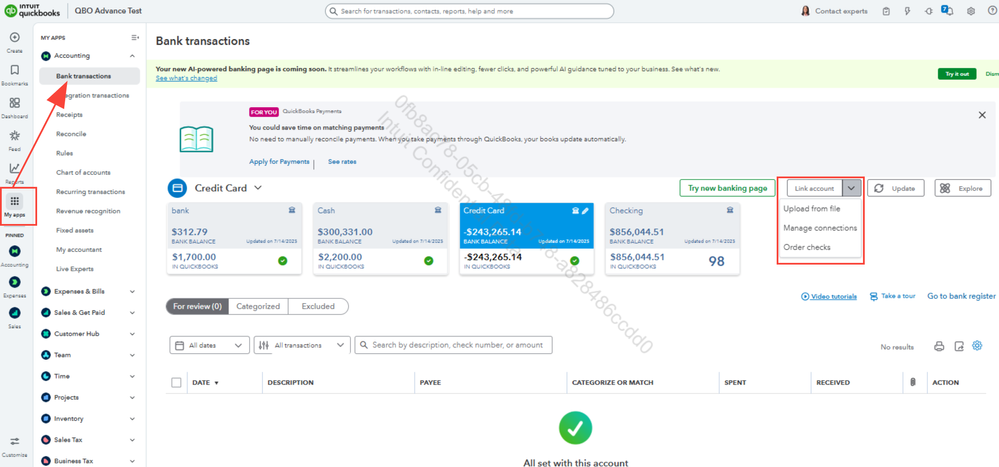Open table settings gear above Action column

tap(977, 345)
